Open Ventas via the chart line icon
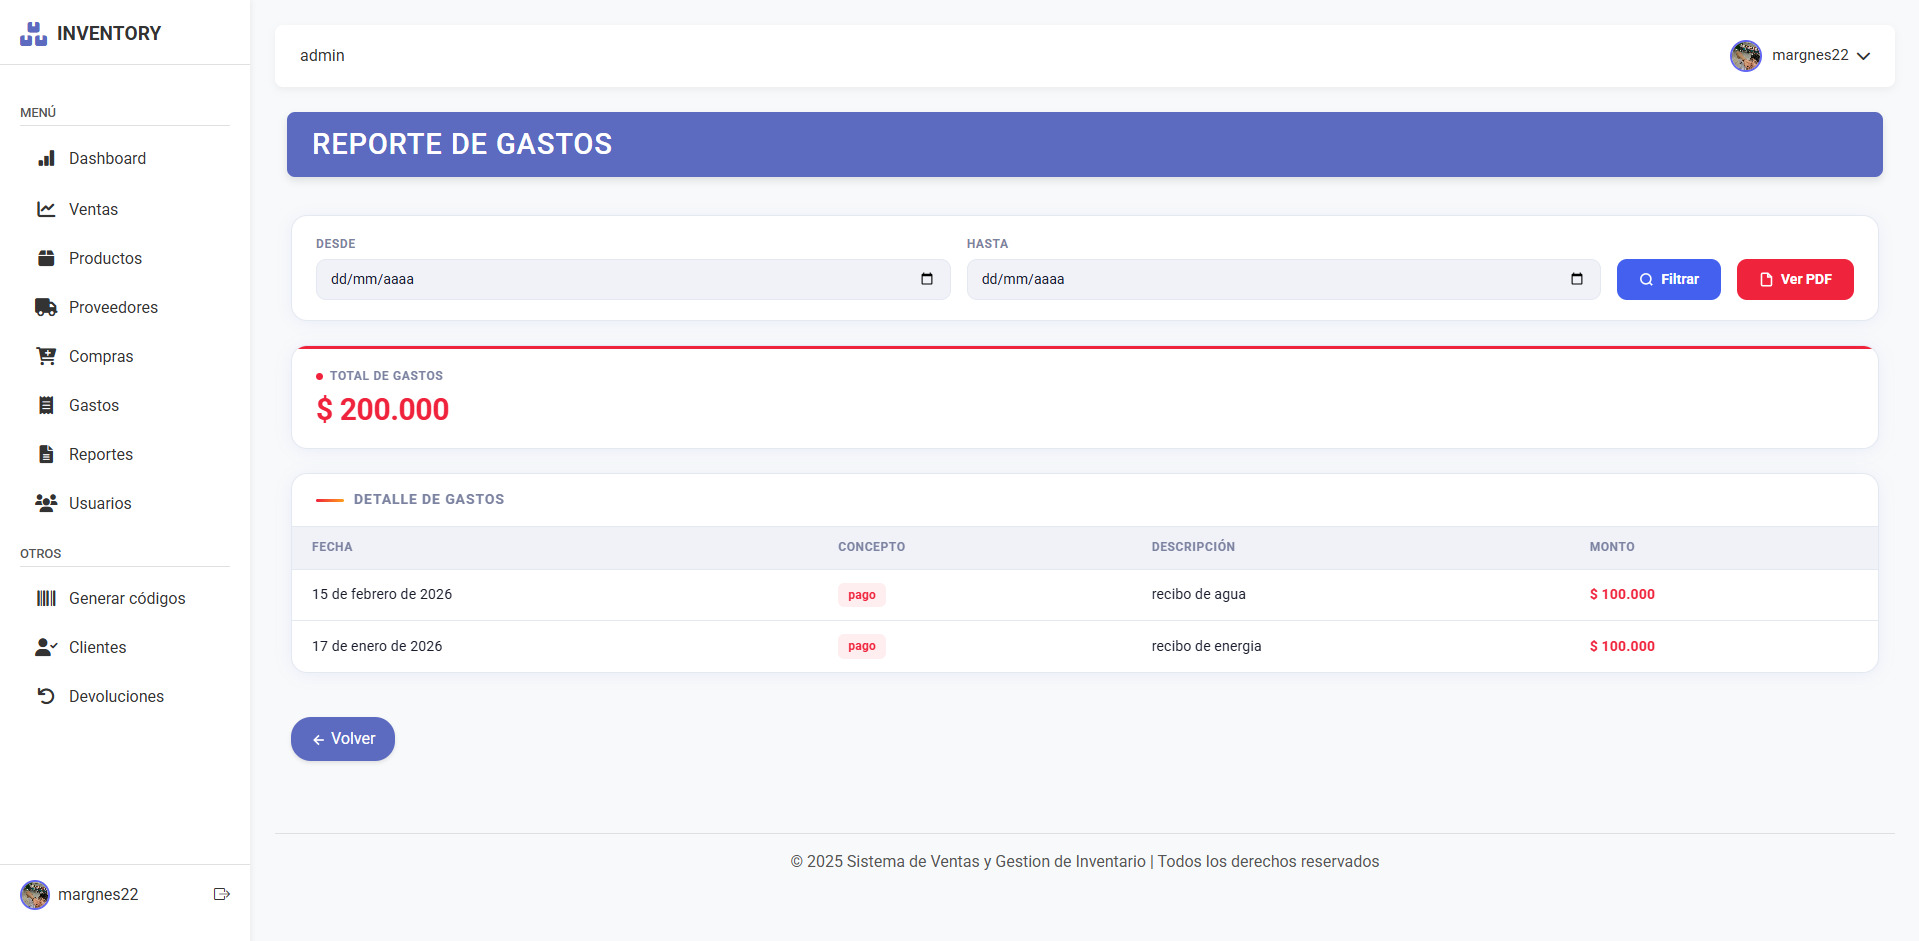1919x941 pixels. 46,209
